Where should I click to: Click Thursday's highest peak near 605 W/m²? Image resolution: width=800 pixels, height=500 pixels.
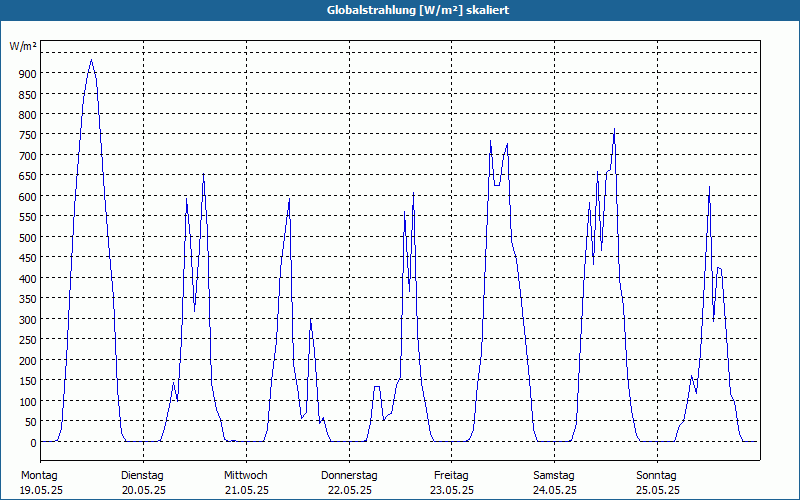click(413, 193)
